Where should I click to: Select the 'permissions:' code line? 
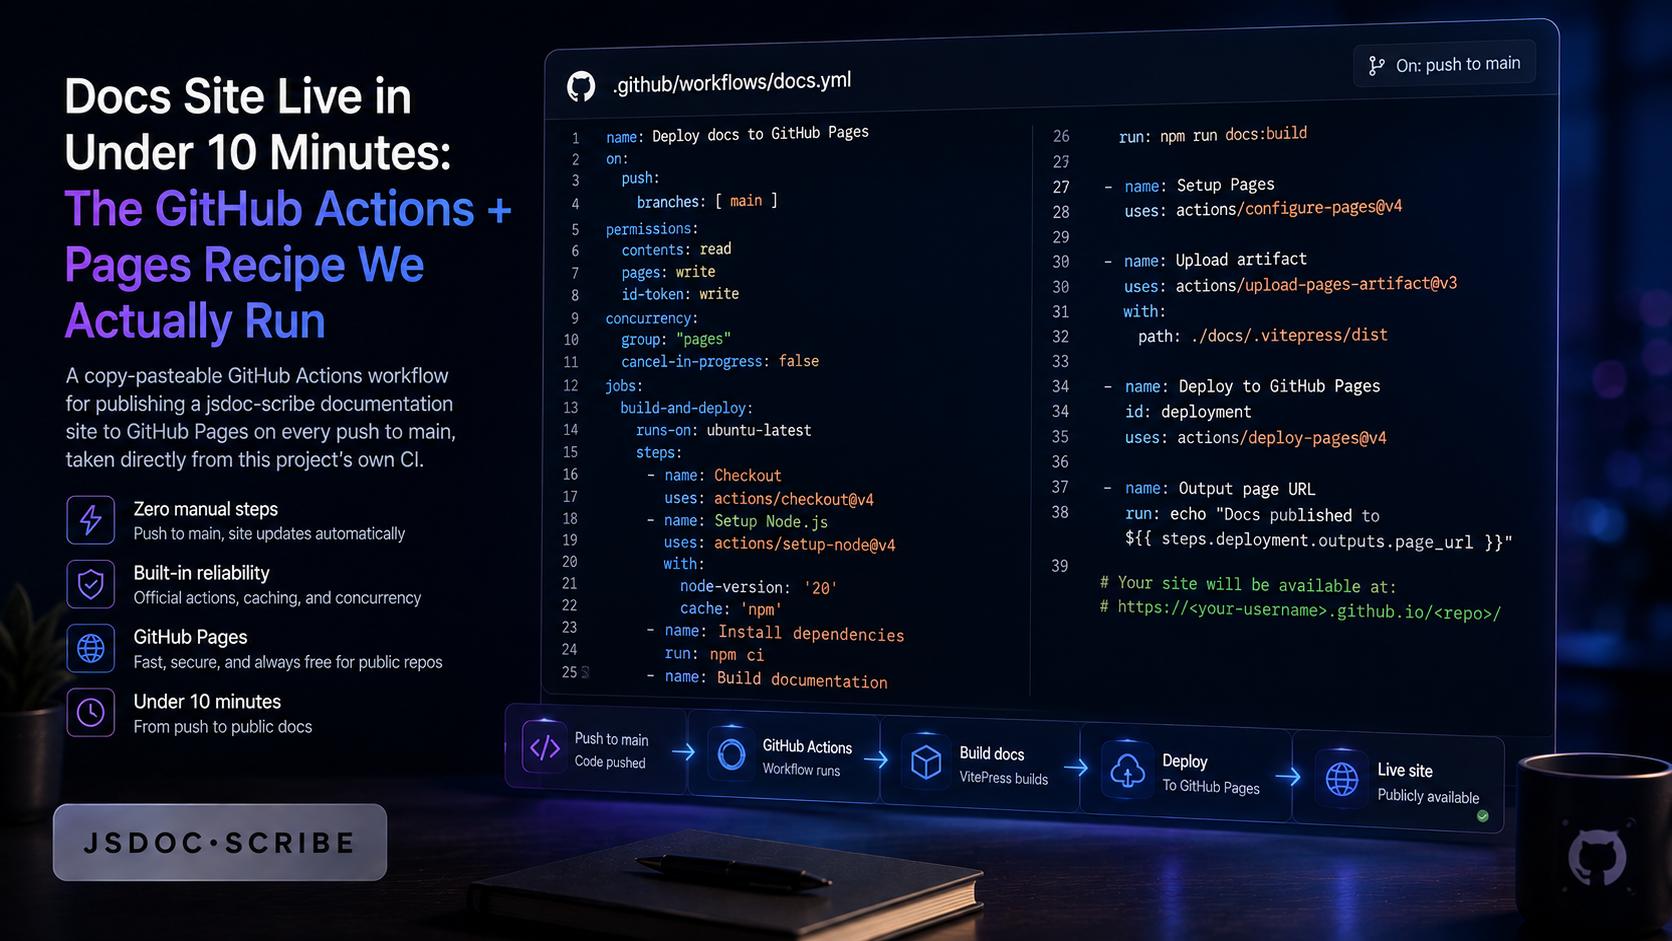coord(652,229)
